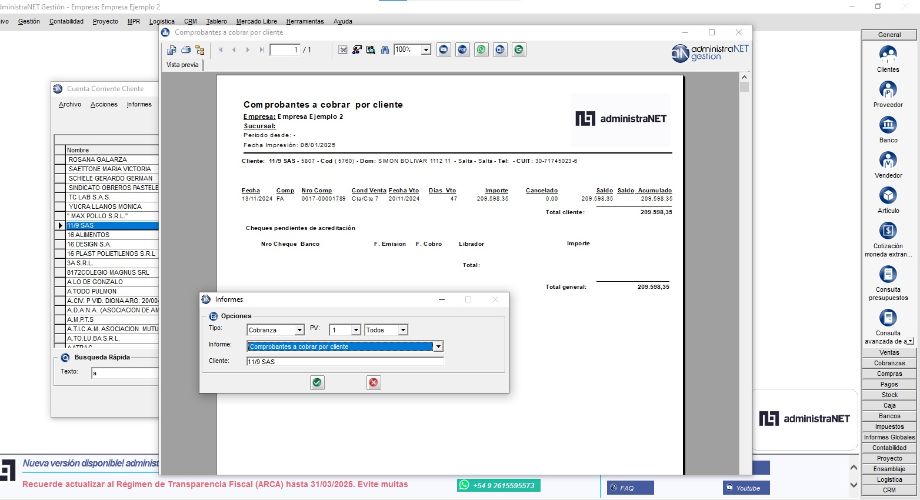This screenshot has height=500, width=920.
Task: Confirm Informes dialog with green check button
Action: point(317,383)
